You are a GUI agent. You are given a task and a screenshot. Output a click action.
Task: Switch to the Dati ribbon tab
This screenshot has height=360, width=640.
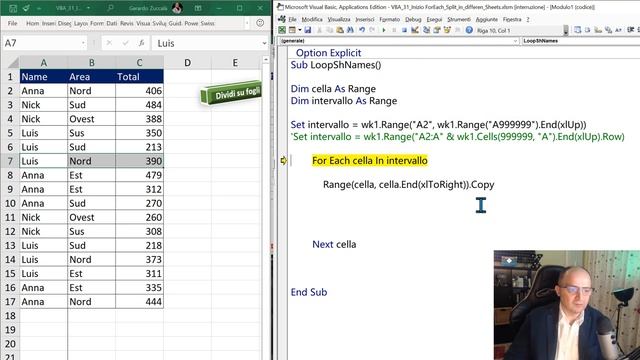pos(112,23)
